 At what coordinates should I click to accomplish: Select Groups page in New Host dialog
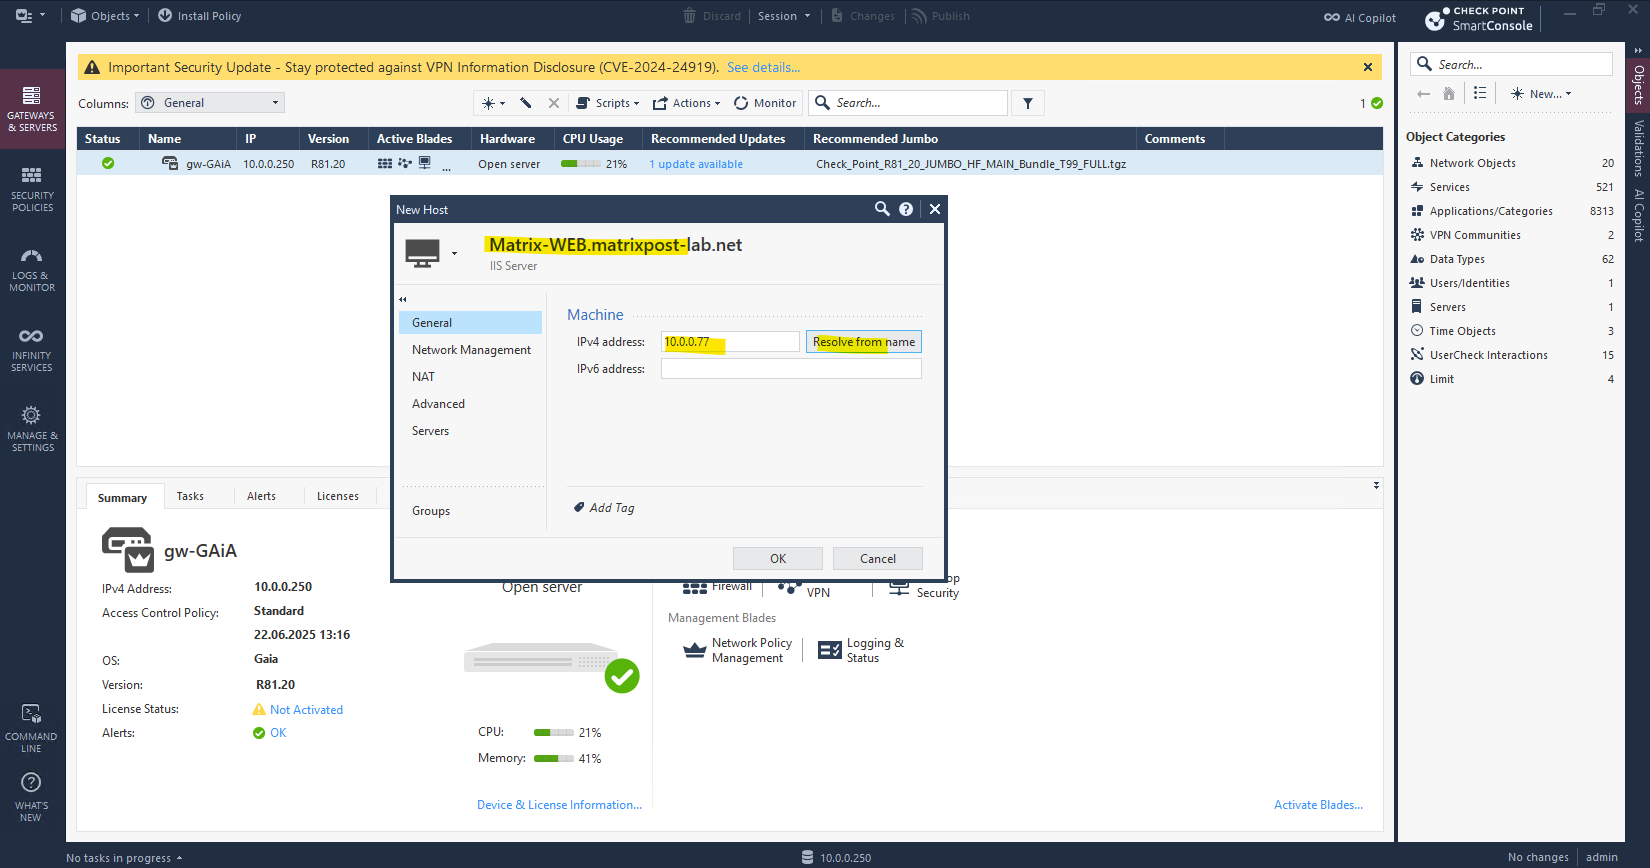click(x=470, y=510)
